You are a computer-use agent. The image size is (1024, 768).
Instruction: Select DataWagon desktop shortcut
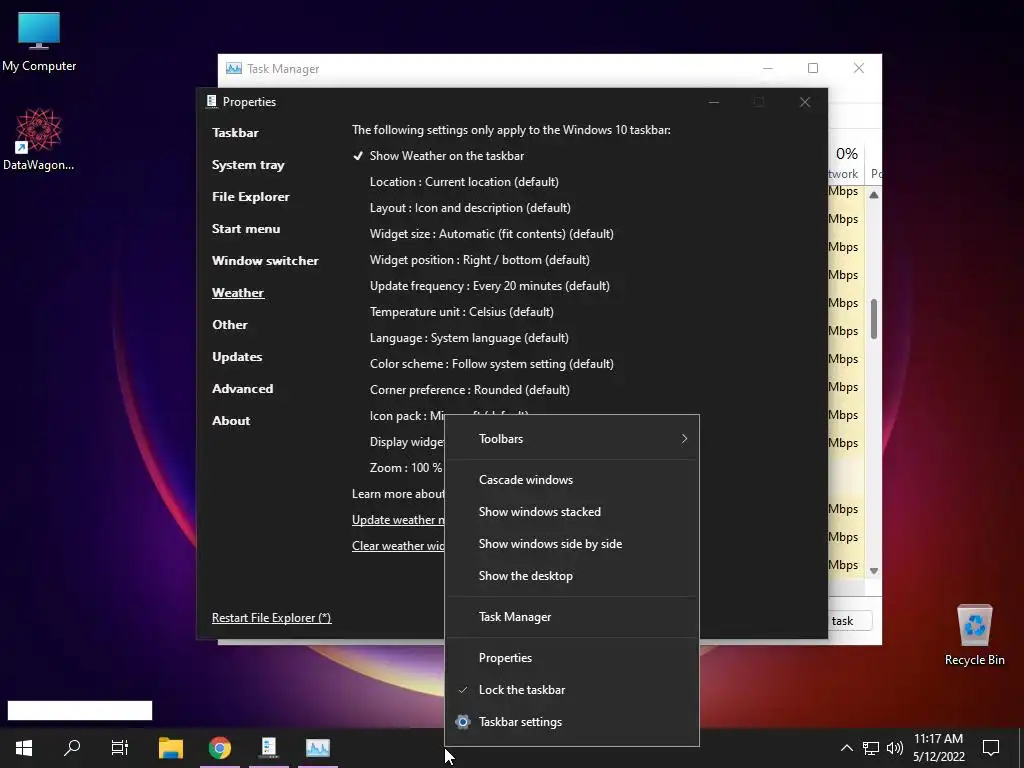point(39,139)
